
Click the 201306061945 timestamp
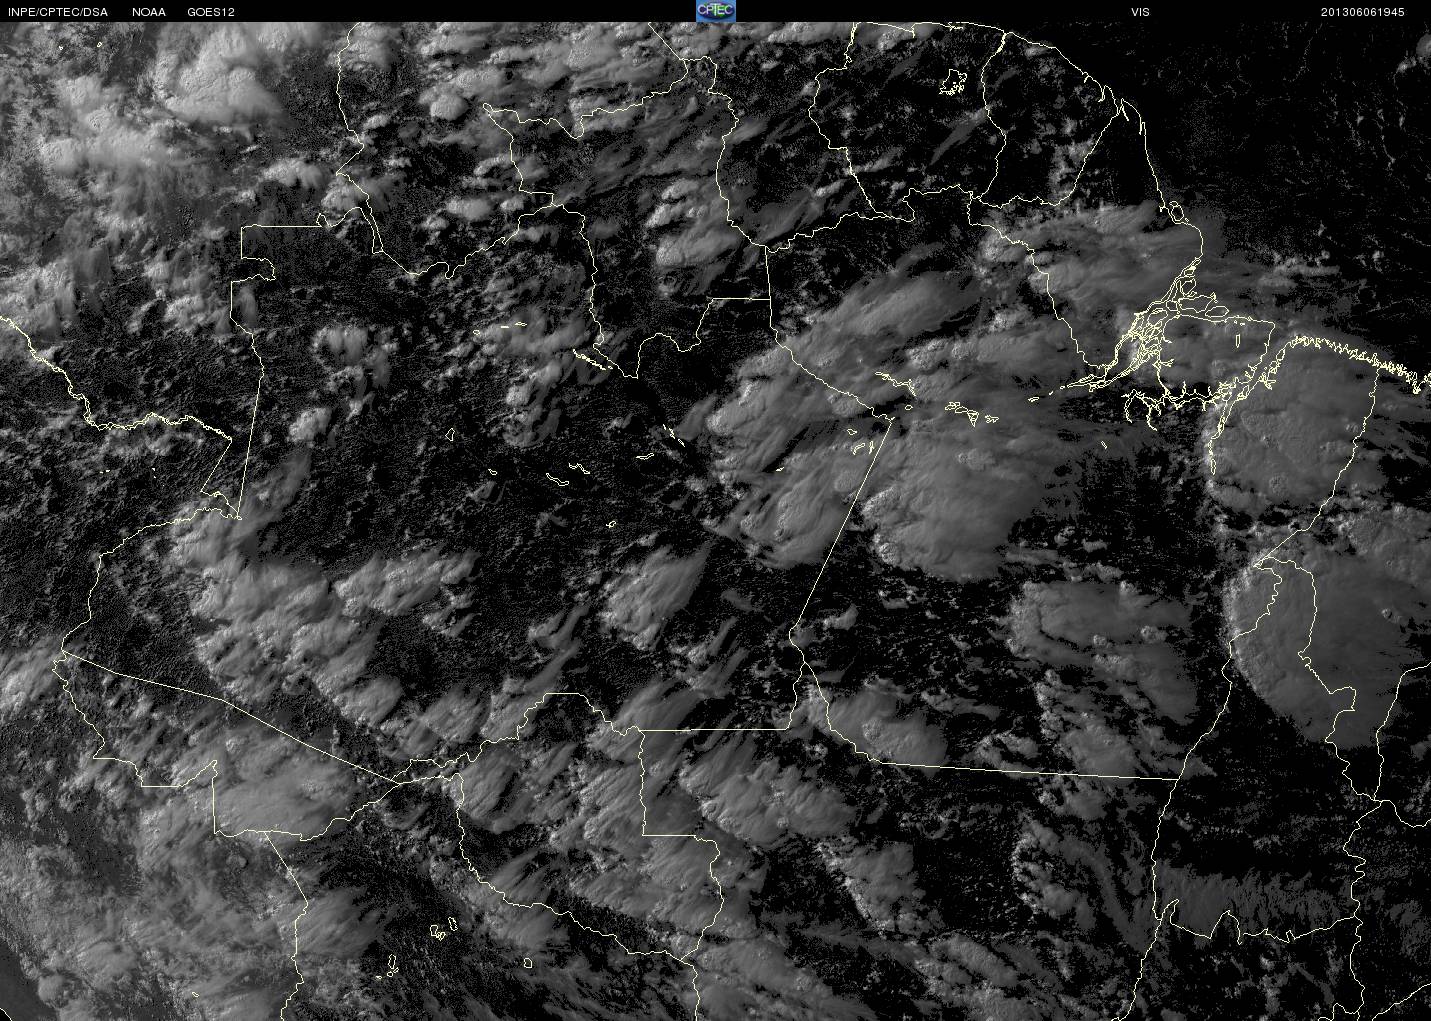pos(1363,12)
